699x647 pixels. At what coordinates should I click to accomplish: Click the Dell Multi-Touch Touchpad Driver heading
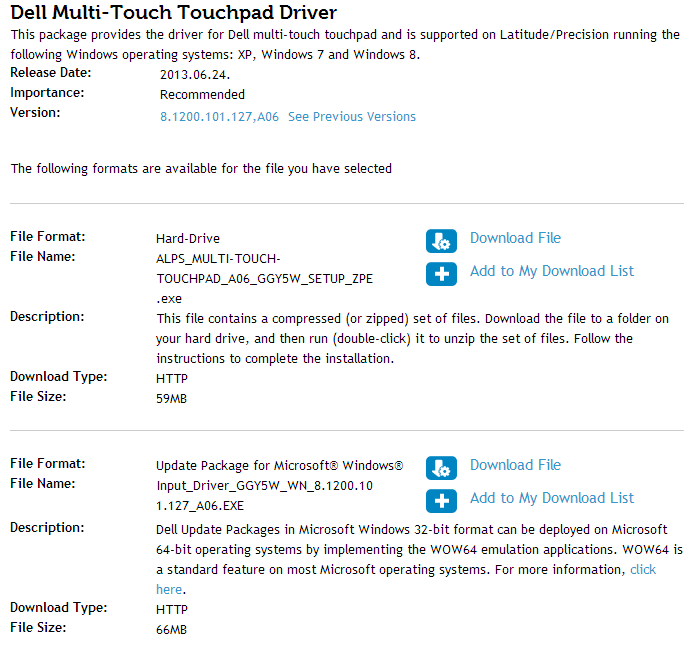point(173,12)
